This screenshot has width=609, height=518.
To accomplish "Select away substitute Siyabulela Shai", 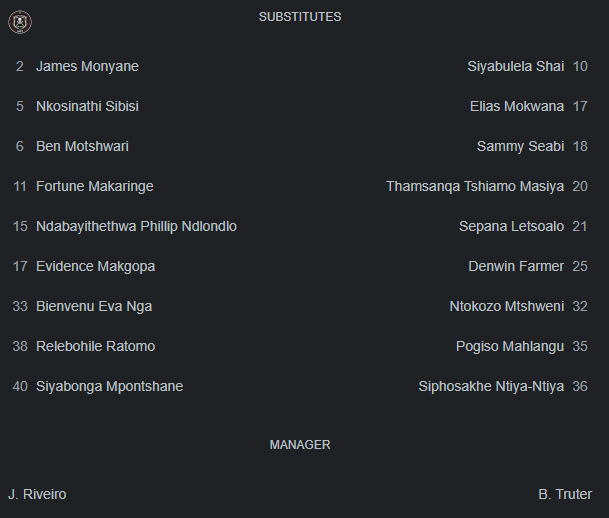I will pos(515,67).
